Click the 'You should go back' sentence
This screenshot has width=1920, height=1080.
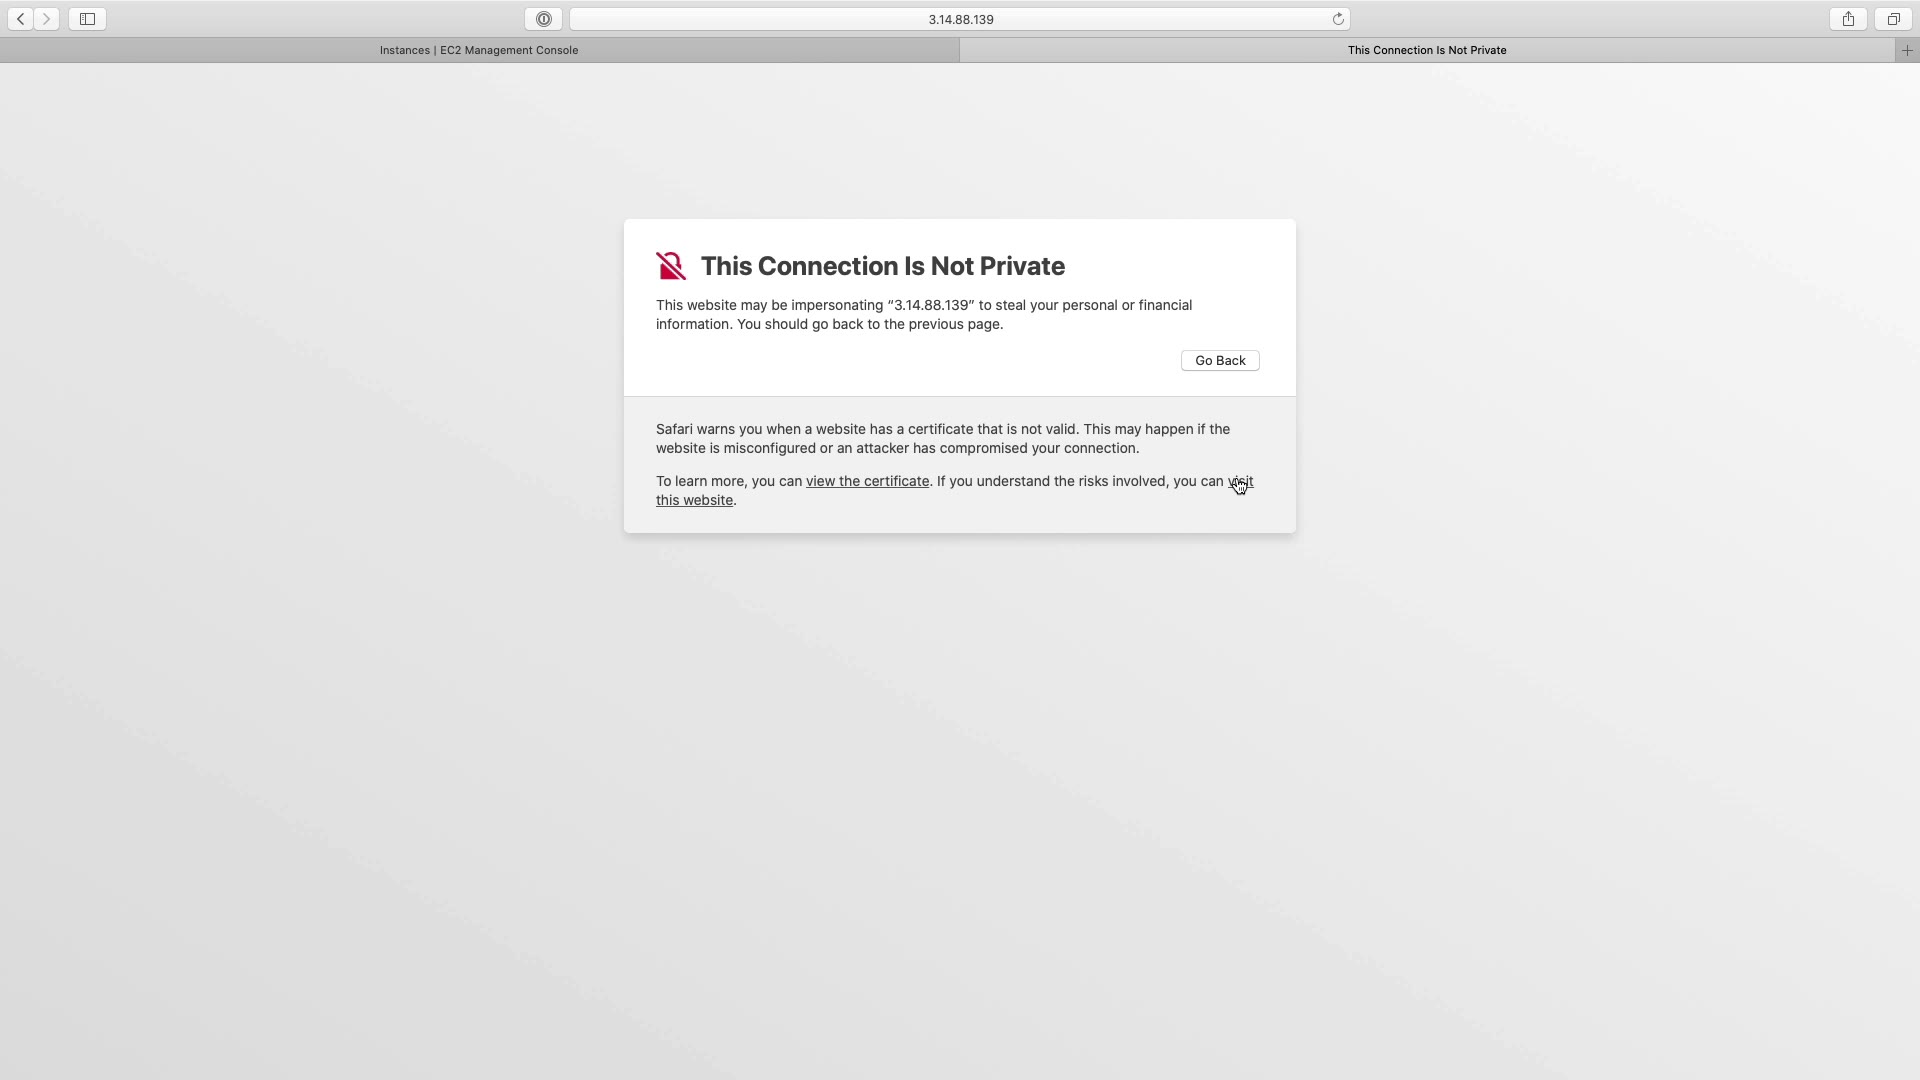(870, 324)
